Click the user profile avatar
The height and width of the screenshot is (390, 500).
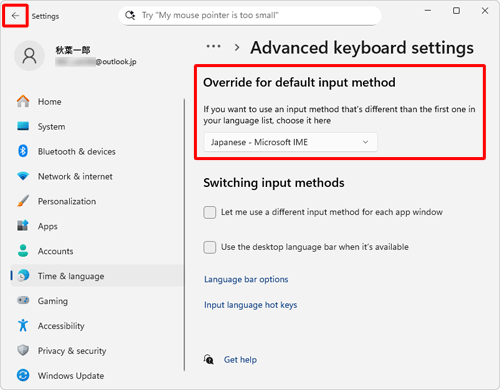point(29,56)
